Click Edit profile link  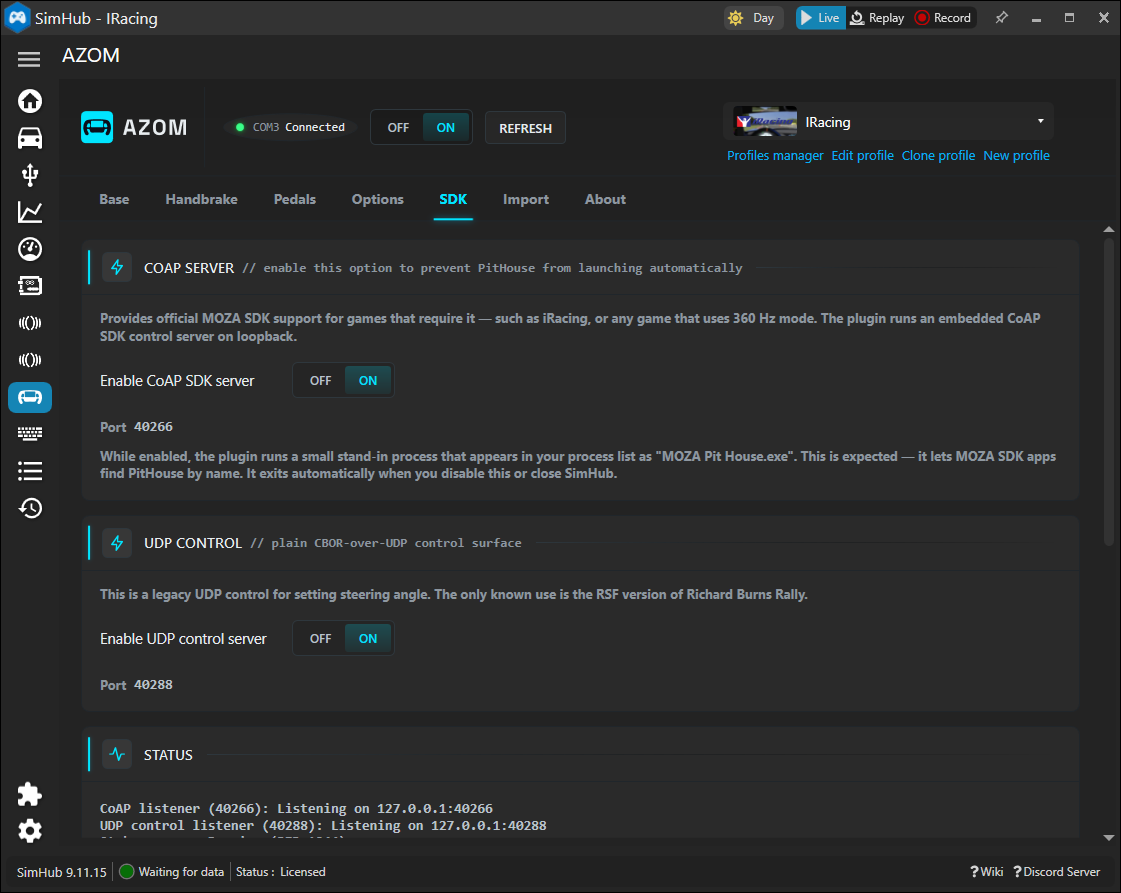tap(862, 155)
